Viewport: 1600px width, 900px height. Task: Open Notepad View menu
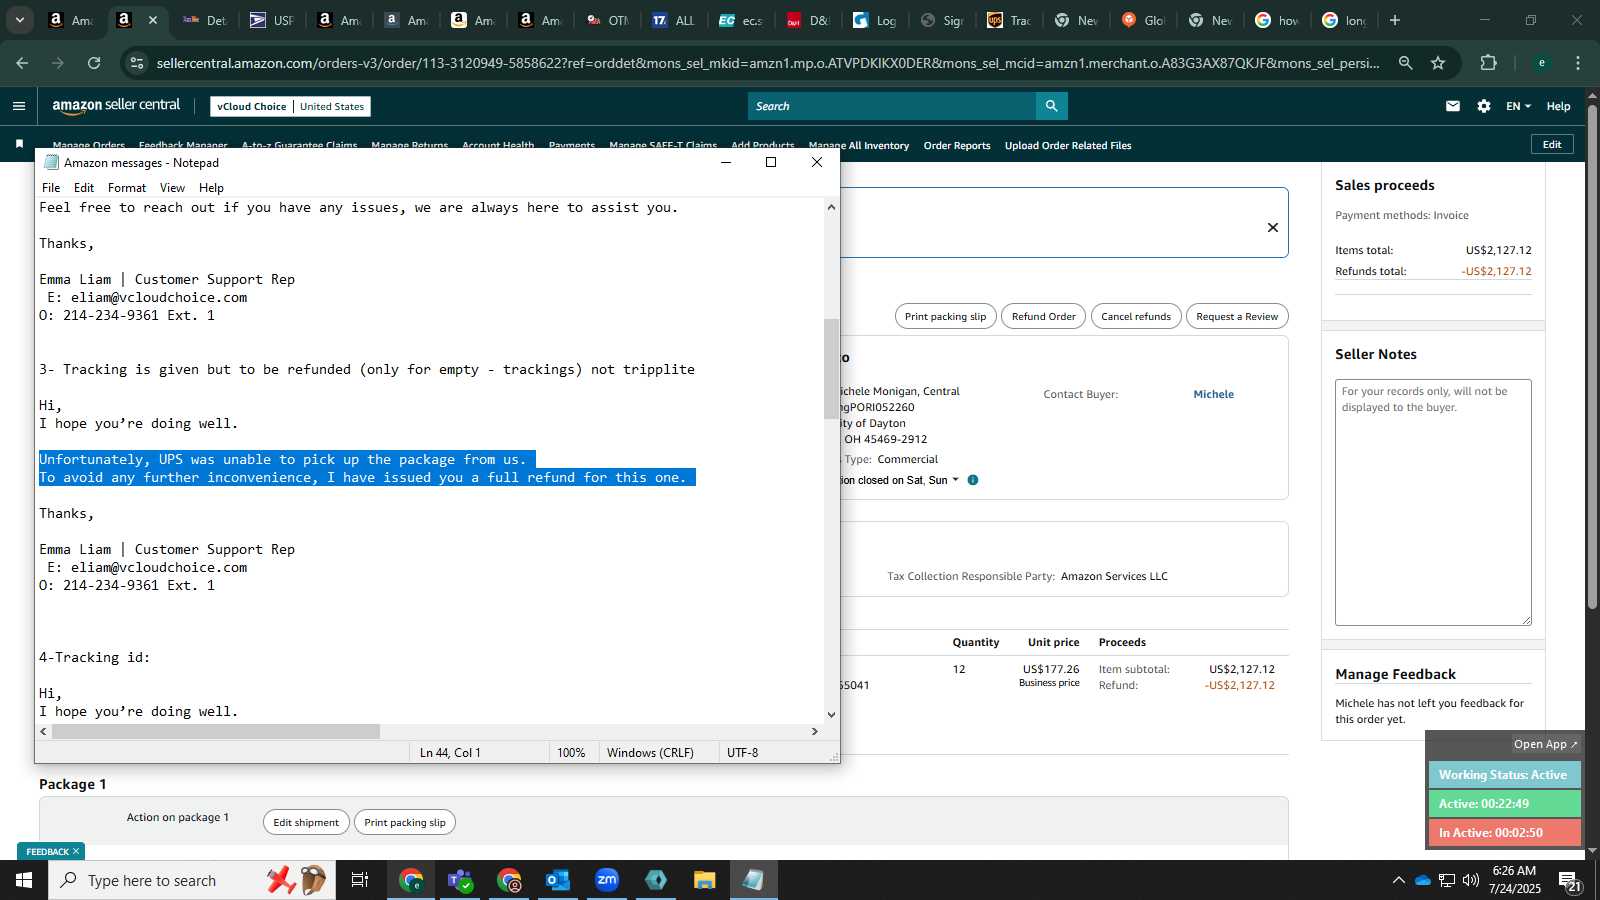[x=172, y=188]
